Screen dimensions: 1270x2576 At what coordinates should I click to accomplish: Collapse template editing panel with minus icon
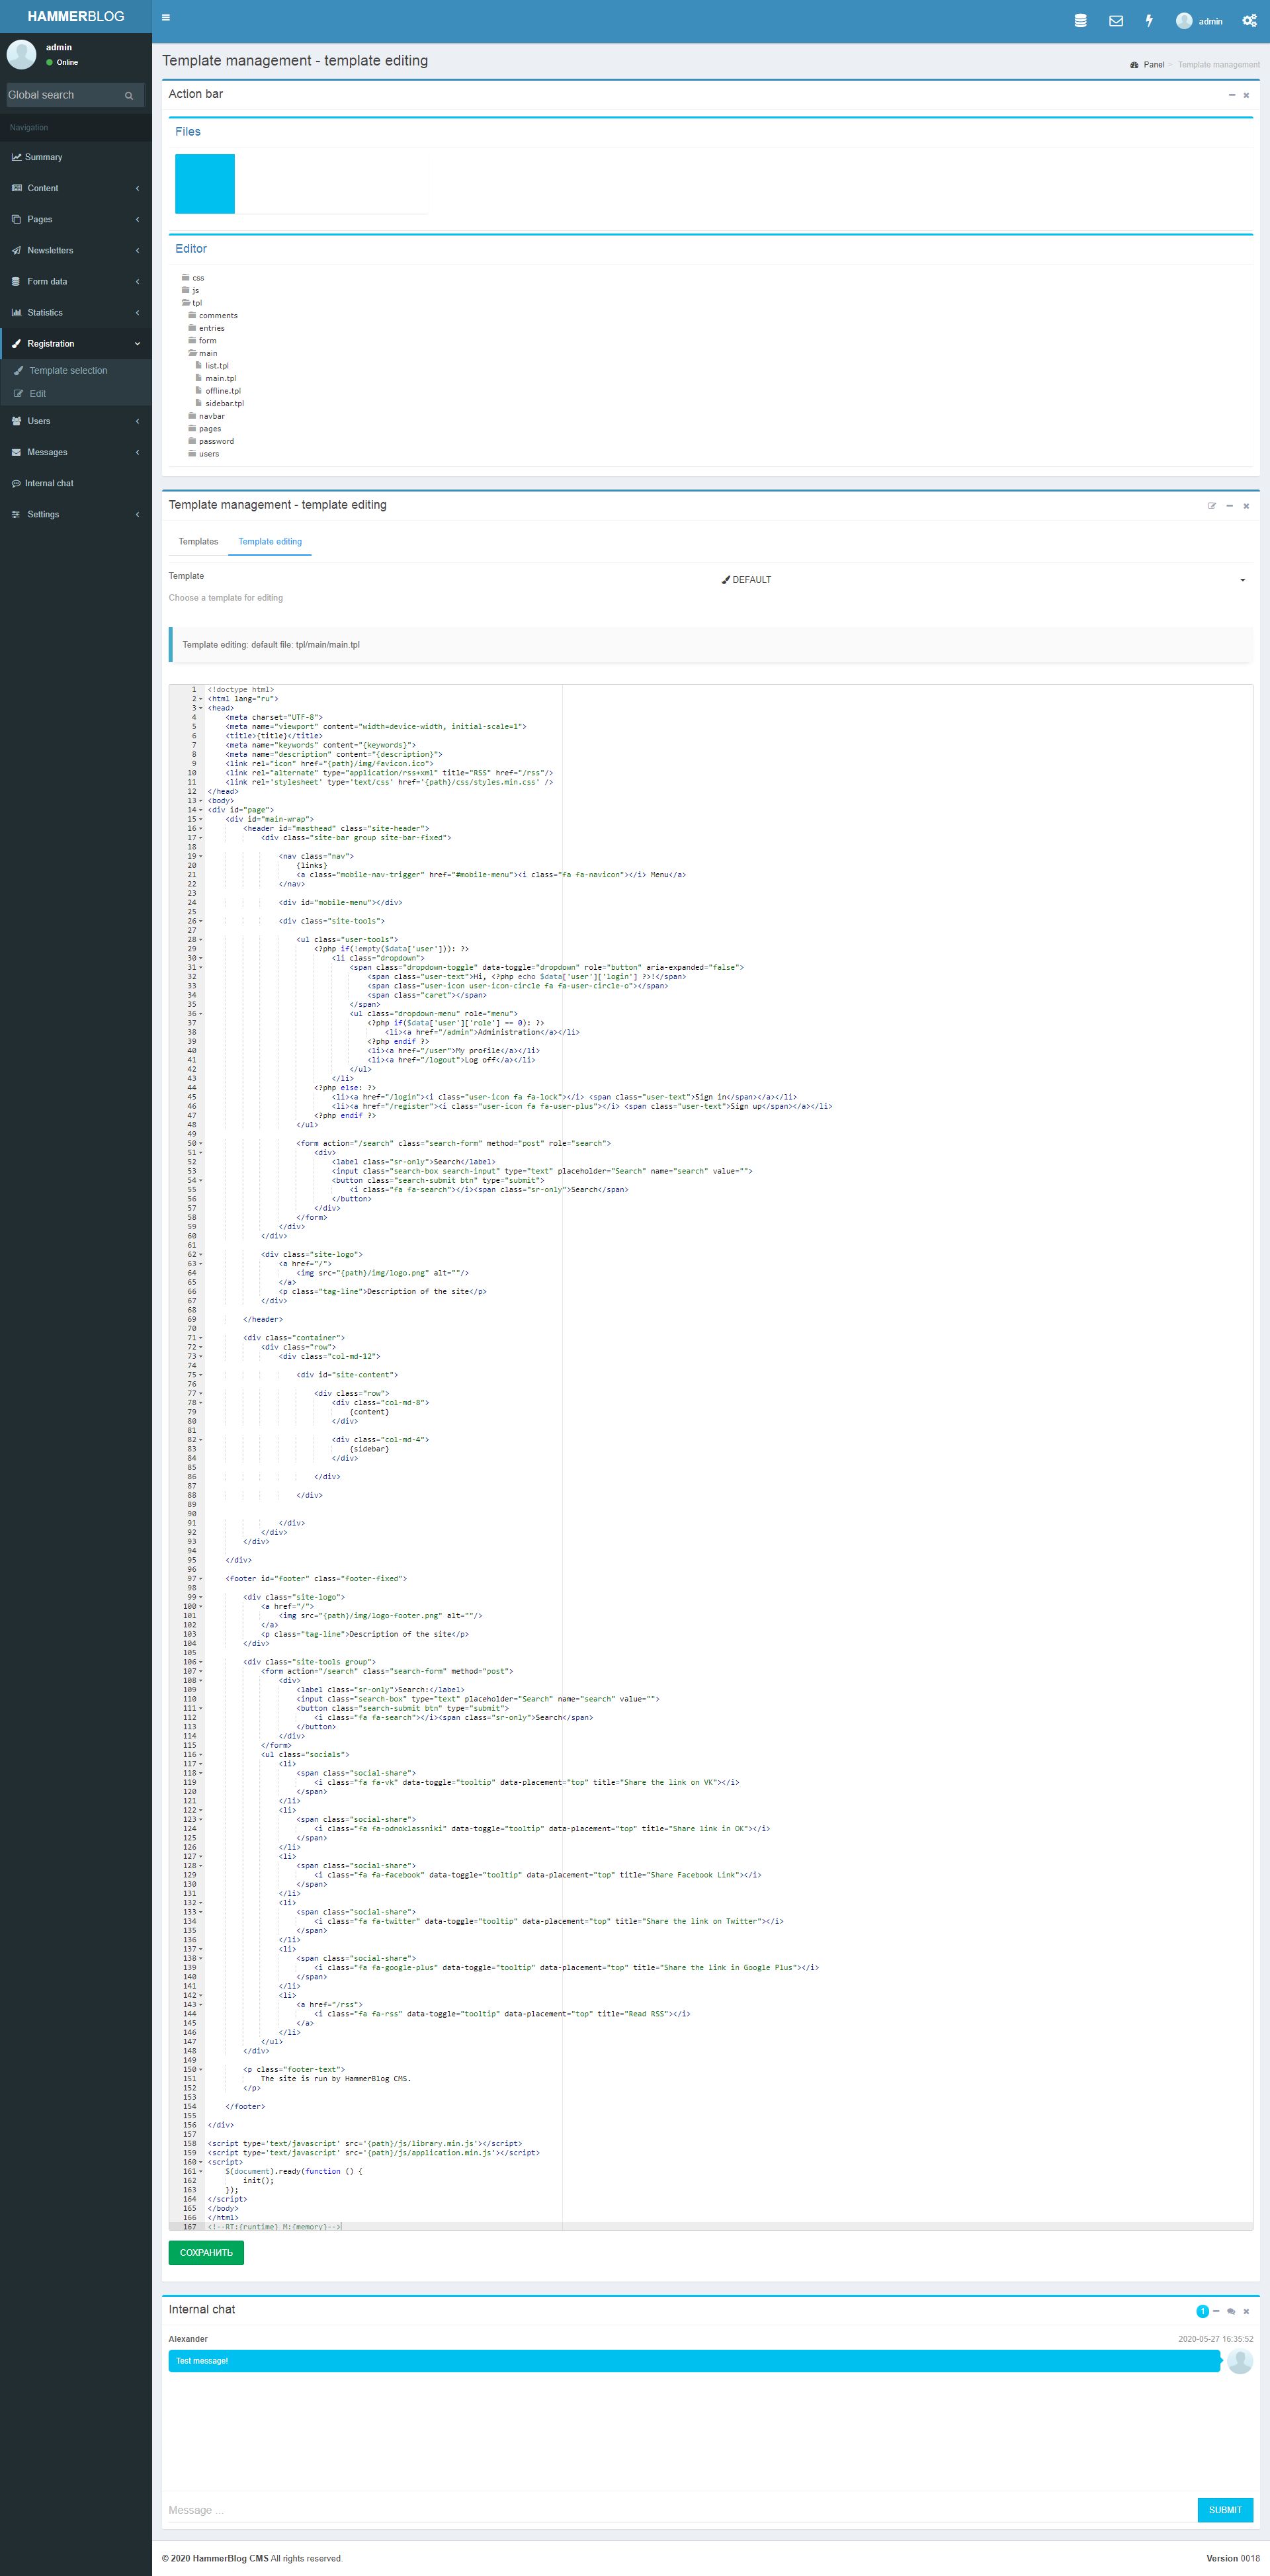click(x=1229, y=506)
